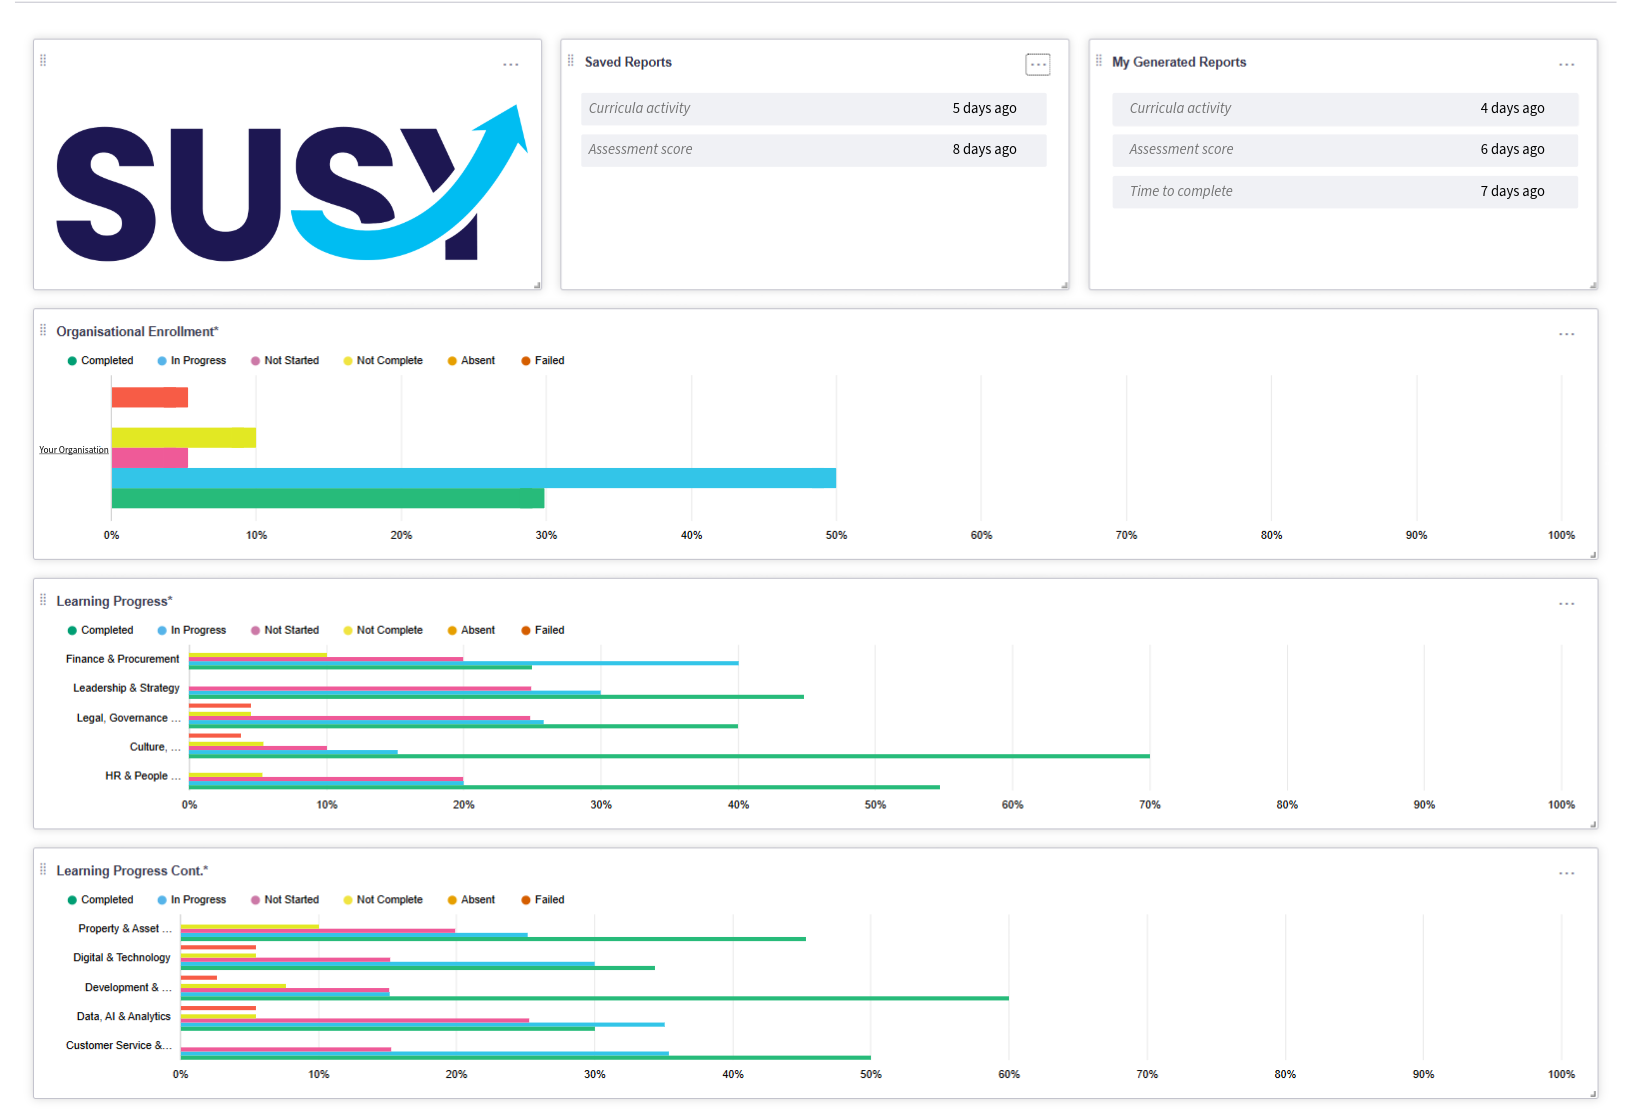Viewport: 1628px width, 1116px height.
Task: Toggle the Absent series in Learning Progress Cont. legend
Action: click(x=471, y=899)
